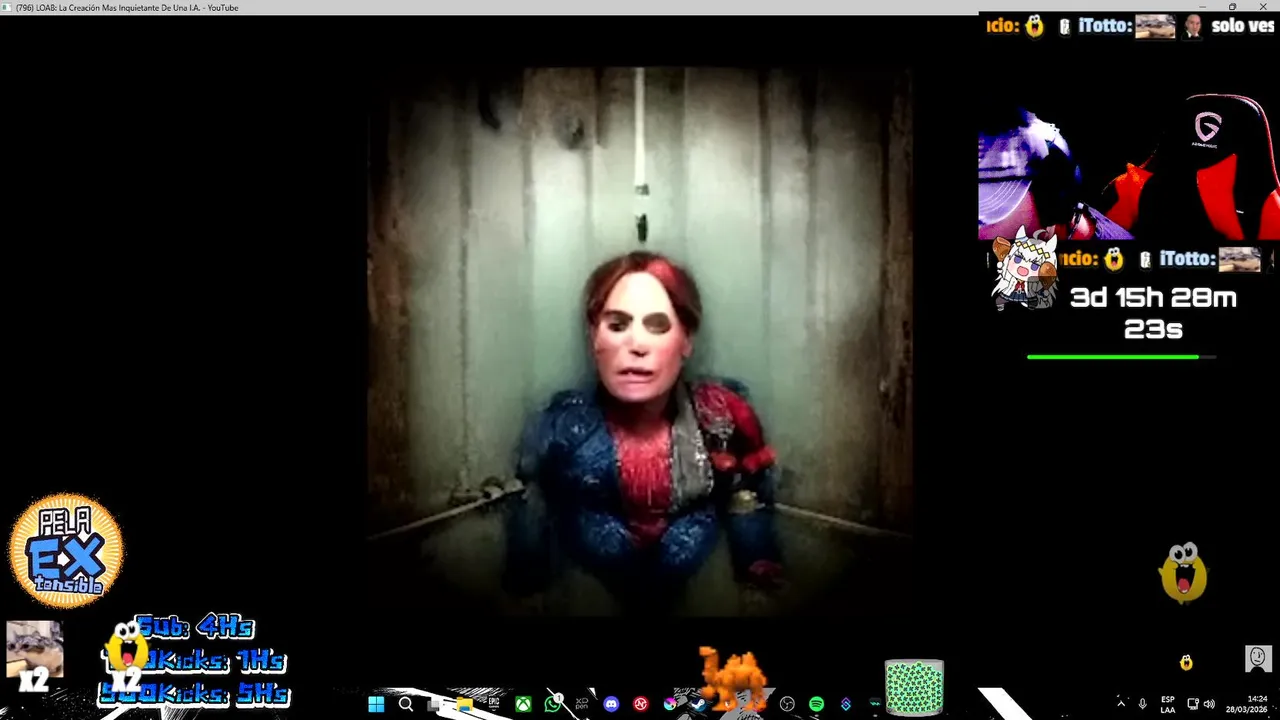
Task: Open the Windows Start menu
Action: tap(376, 704)
